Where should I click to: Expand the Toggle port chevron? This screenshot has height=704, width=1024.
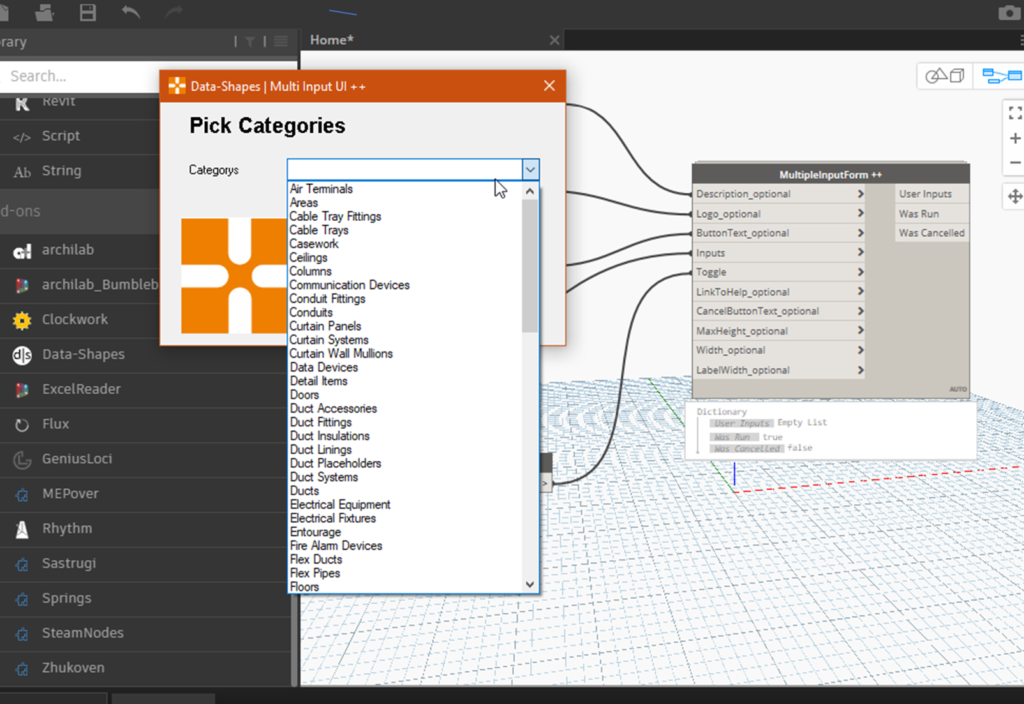tap(861, 272)
